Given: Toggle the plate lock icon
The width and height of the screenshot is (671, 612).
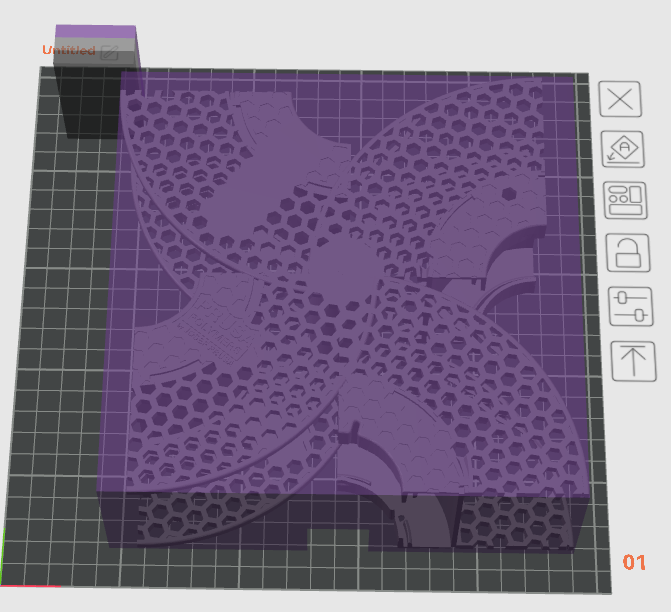Looking at the screenshot, I should coord(628,253).
